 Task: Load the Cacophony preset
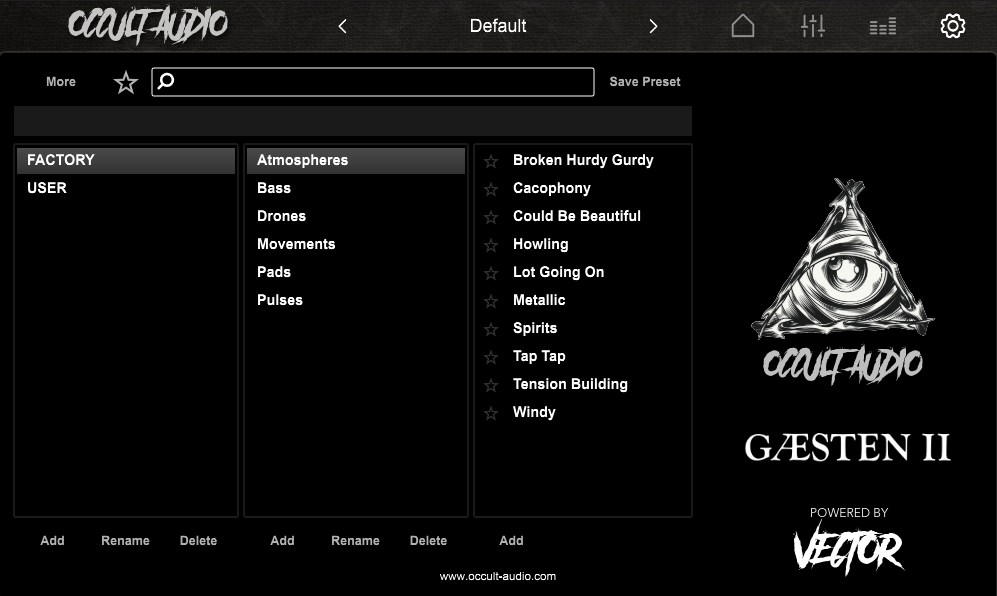click(552, 188)
